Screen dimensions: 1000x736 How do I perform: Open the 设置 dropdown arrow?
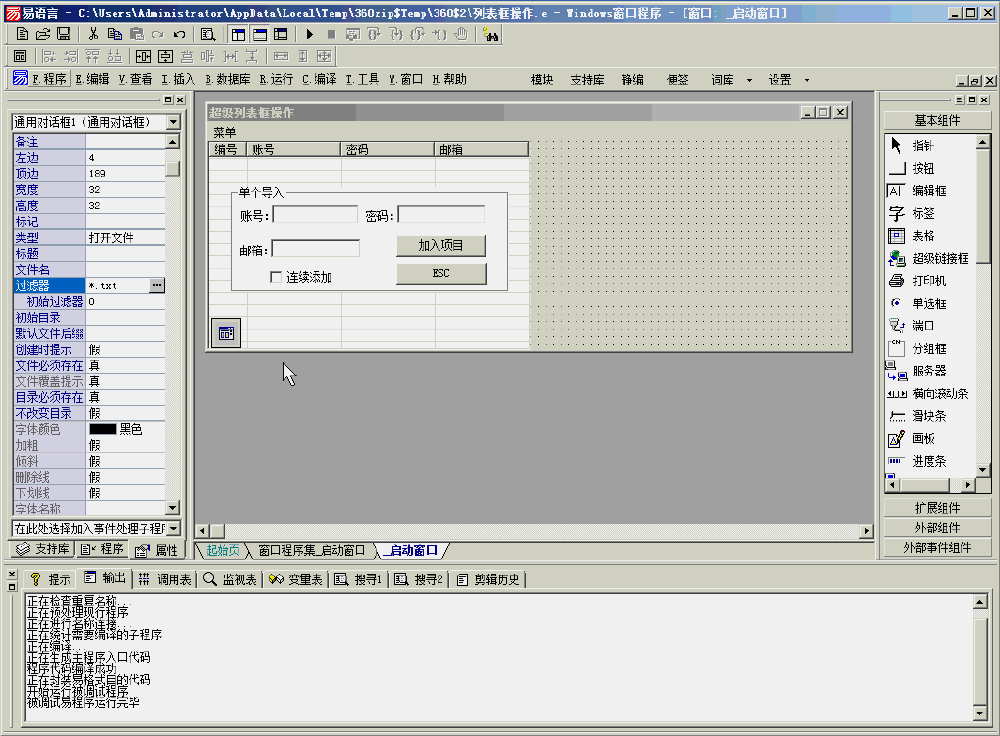(807, 80)
